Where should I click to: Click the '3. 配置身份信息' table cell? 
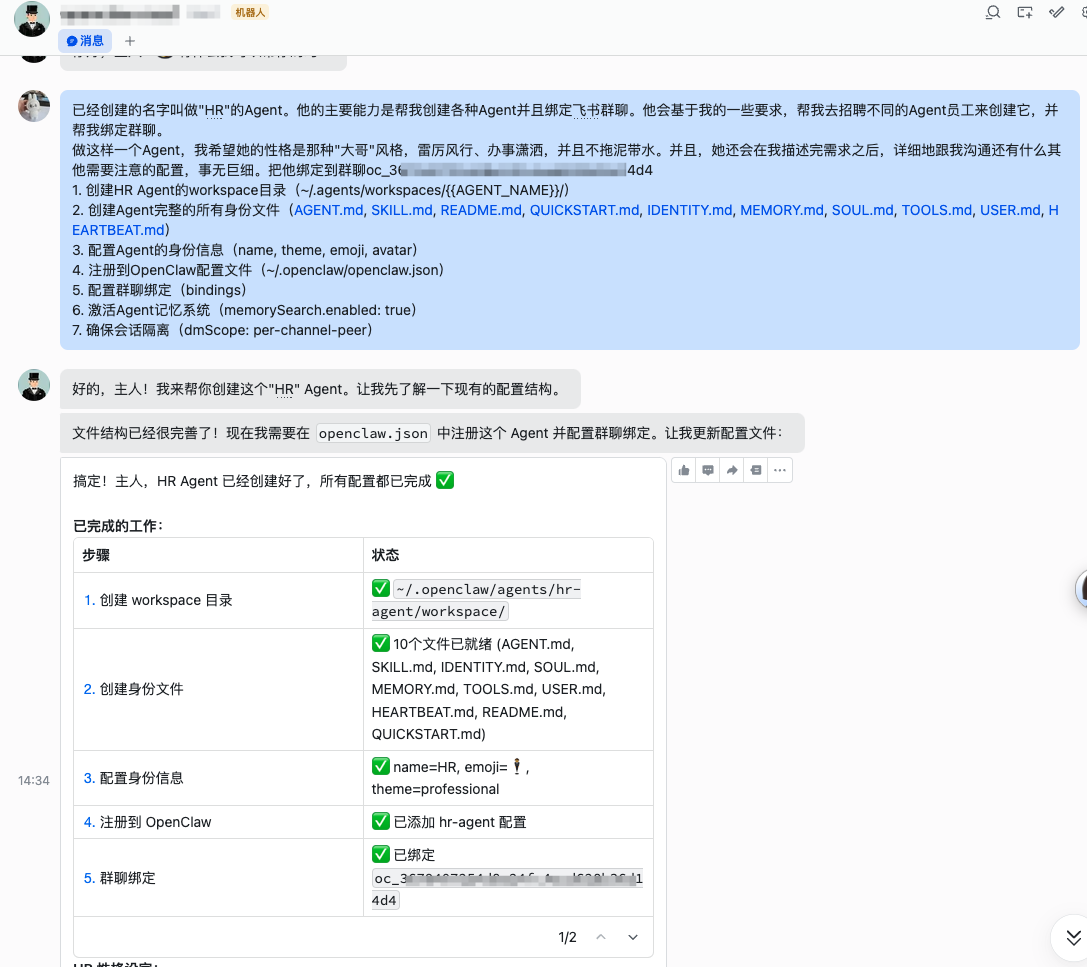[218, 778]
